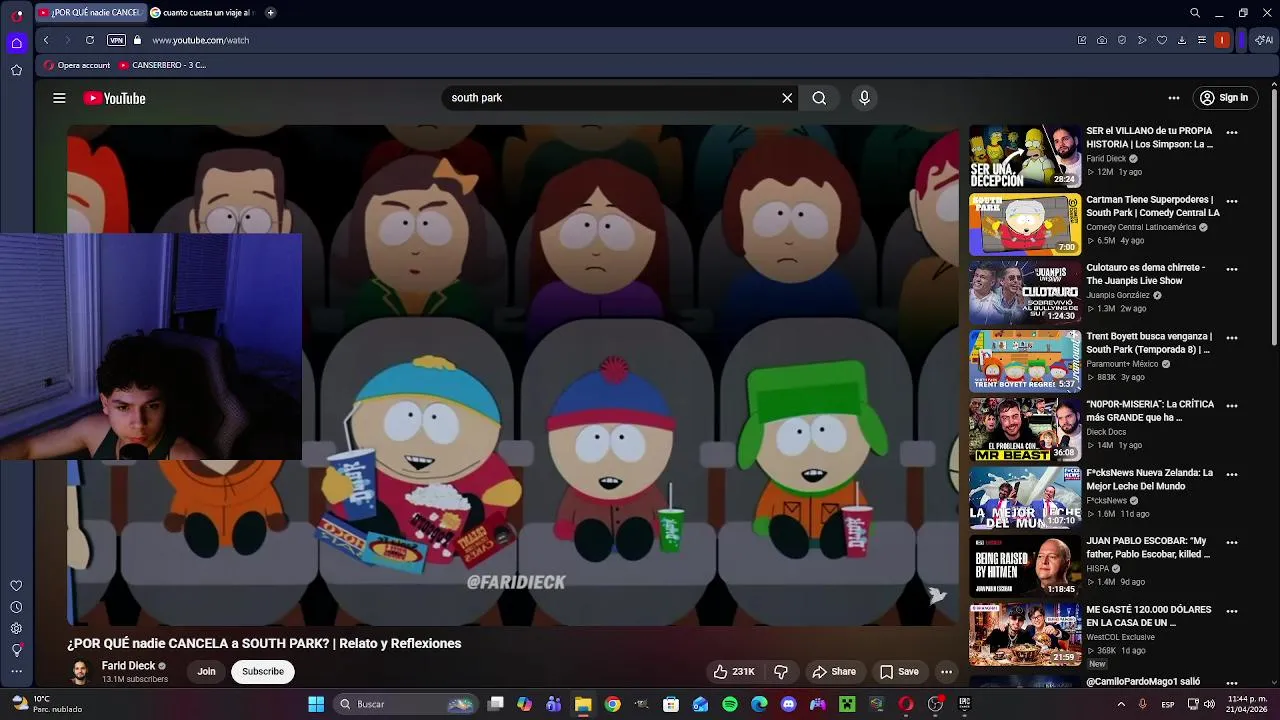
Task: Add page to bookmarks with heart icon
Action: pyautogui.click(x=1162, y=40)
